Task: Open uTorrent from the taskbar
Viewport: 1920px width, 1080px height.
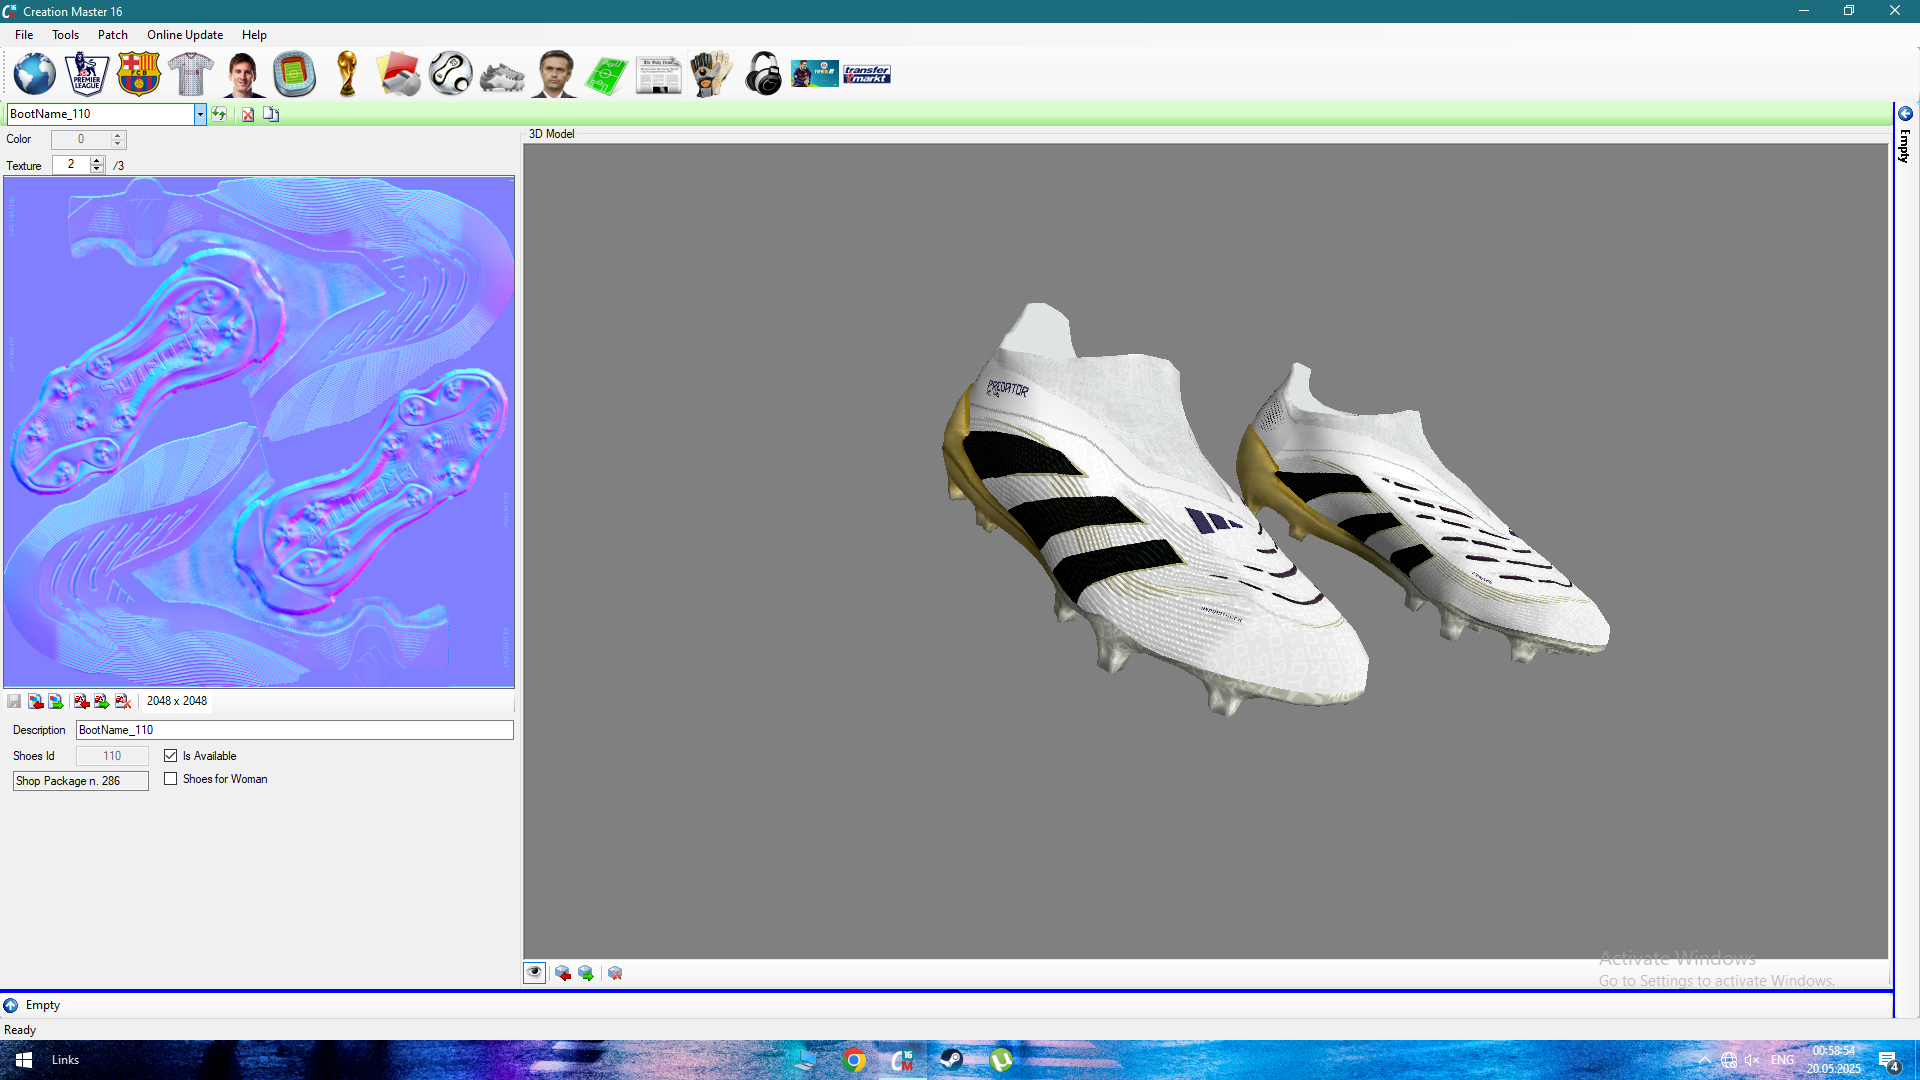Action: click(x=1000, y=1060)
